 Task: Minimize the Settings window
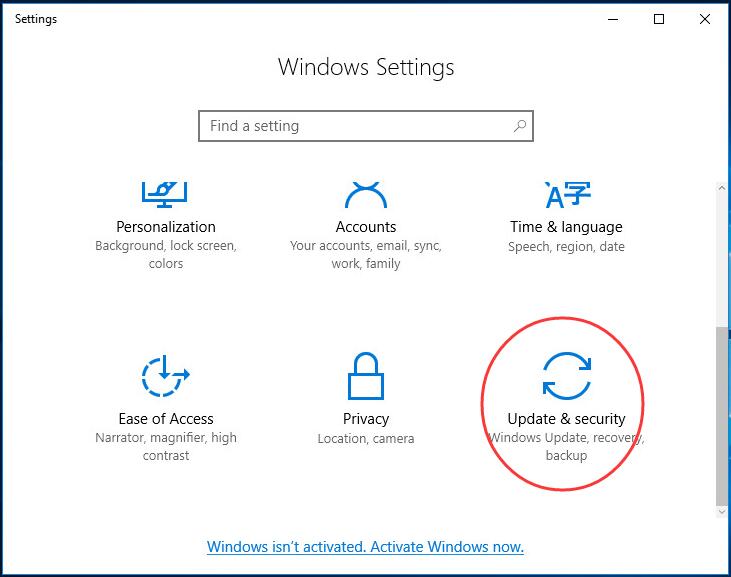613,19
